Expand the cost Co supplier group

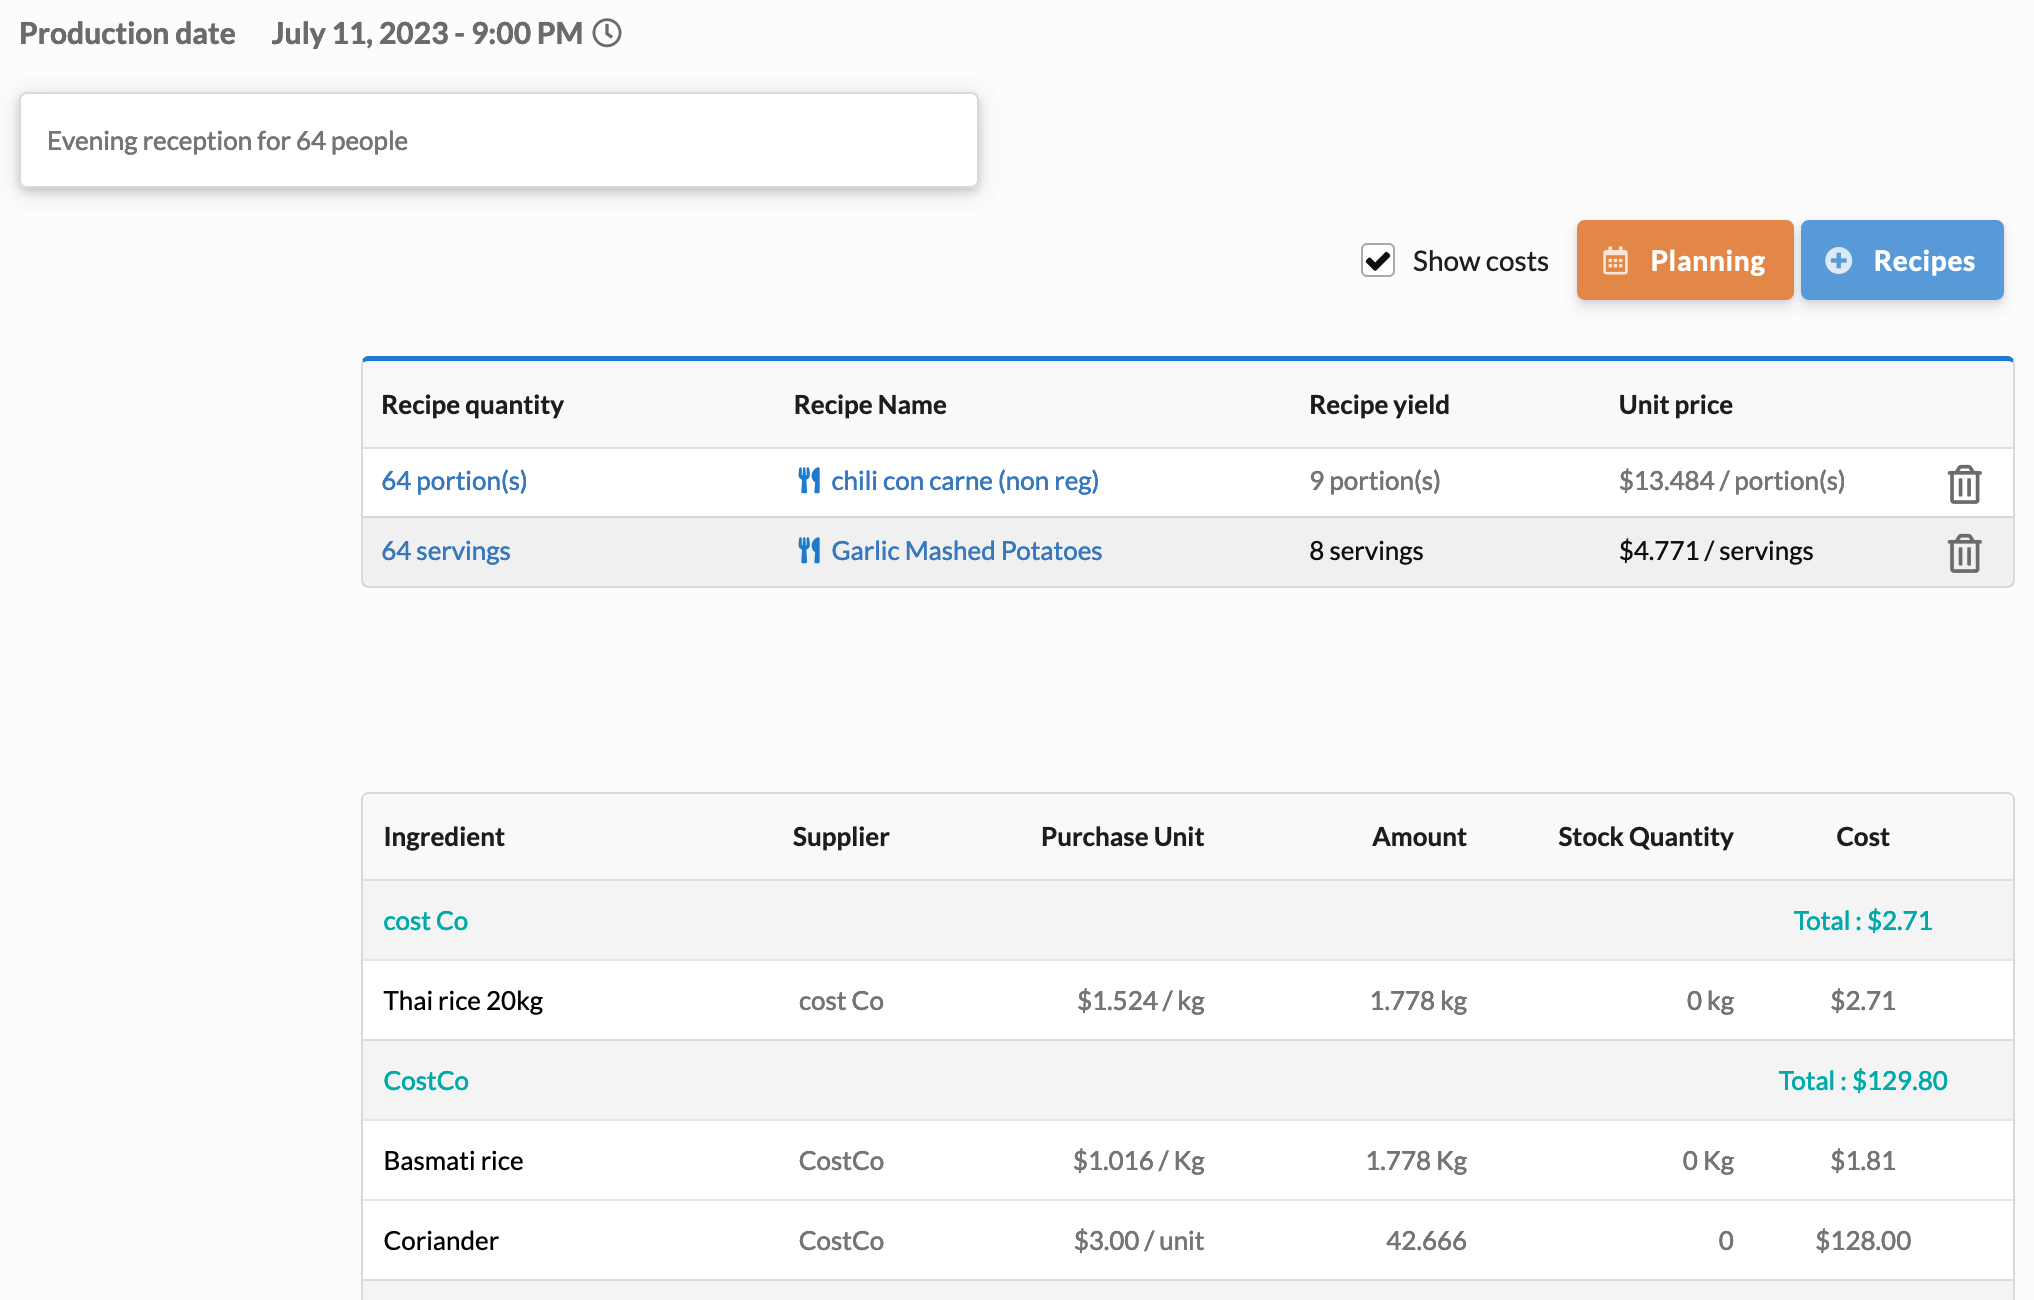(425, 920)
